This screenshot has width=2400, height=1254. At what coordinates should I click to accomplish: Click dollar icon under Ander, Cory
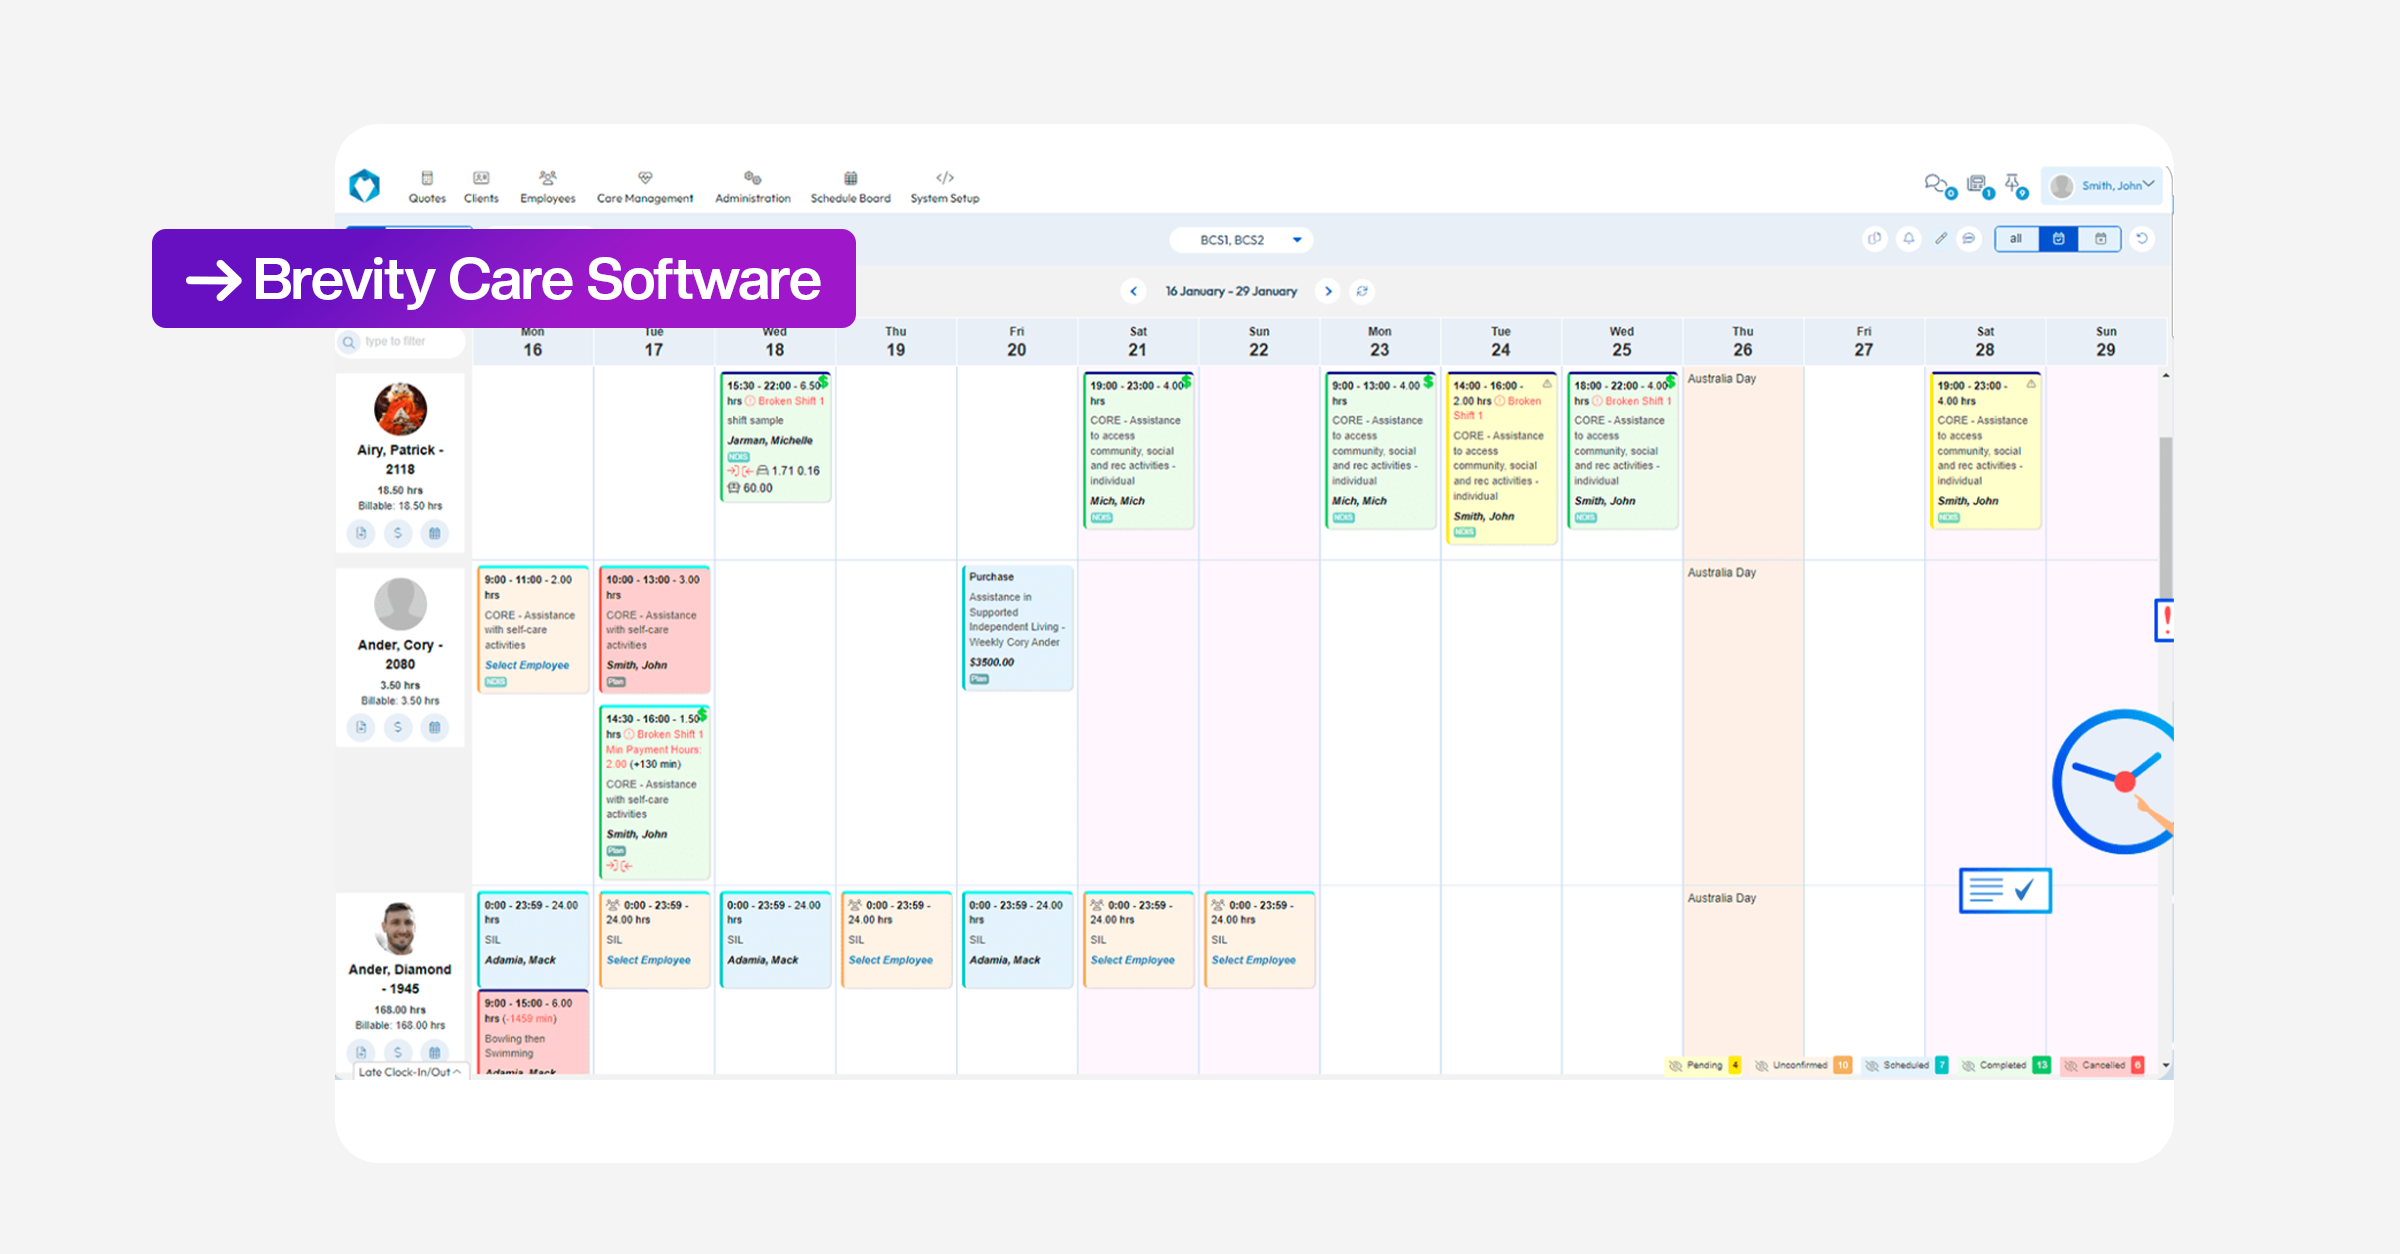coord(398,727)
